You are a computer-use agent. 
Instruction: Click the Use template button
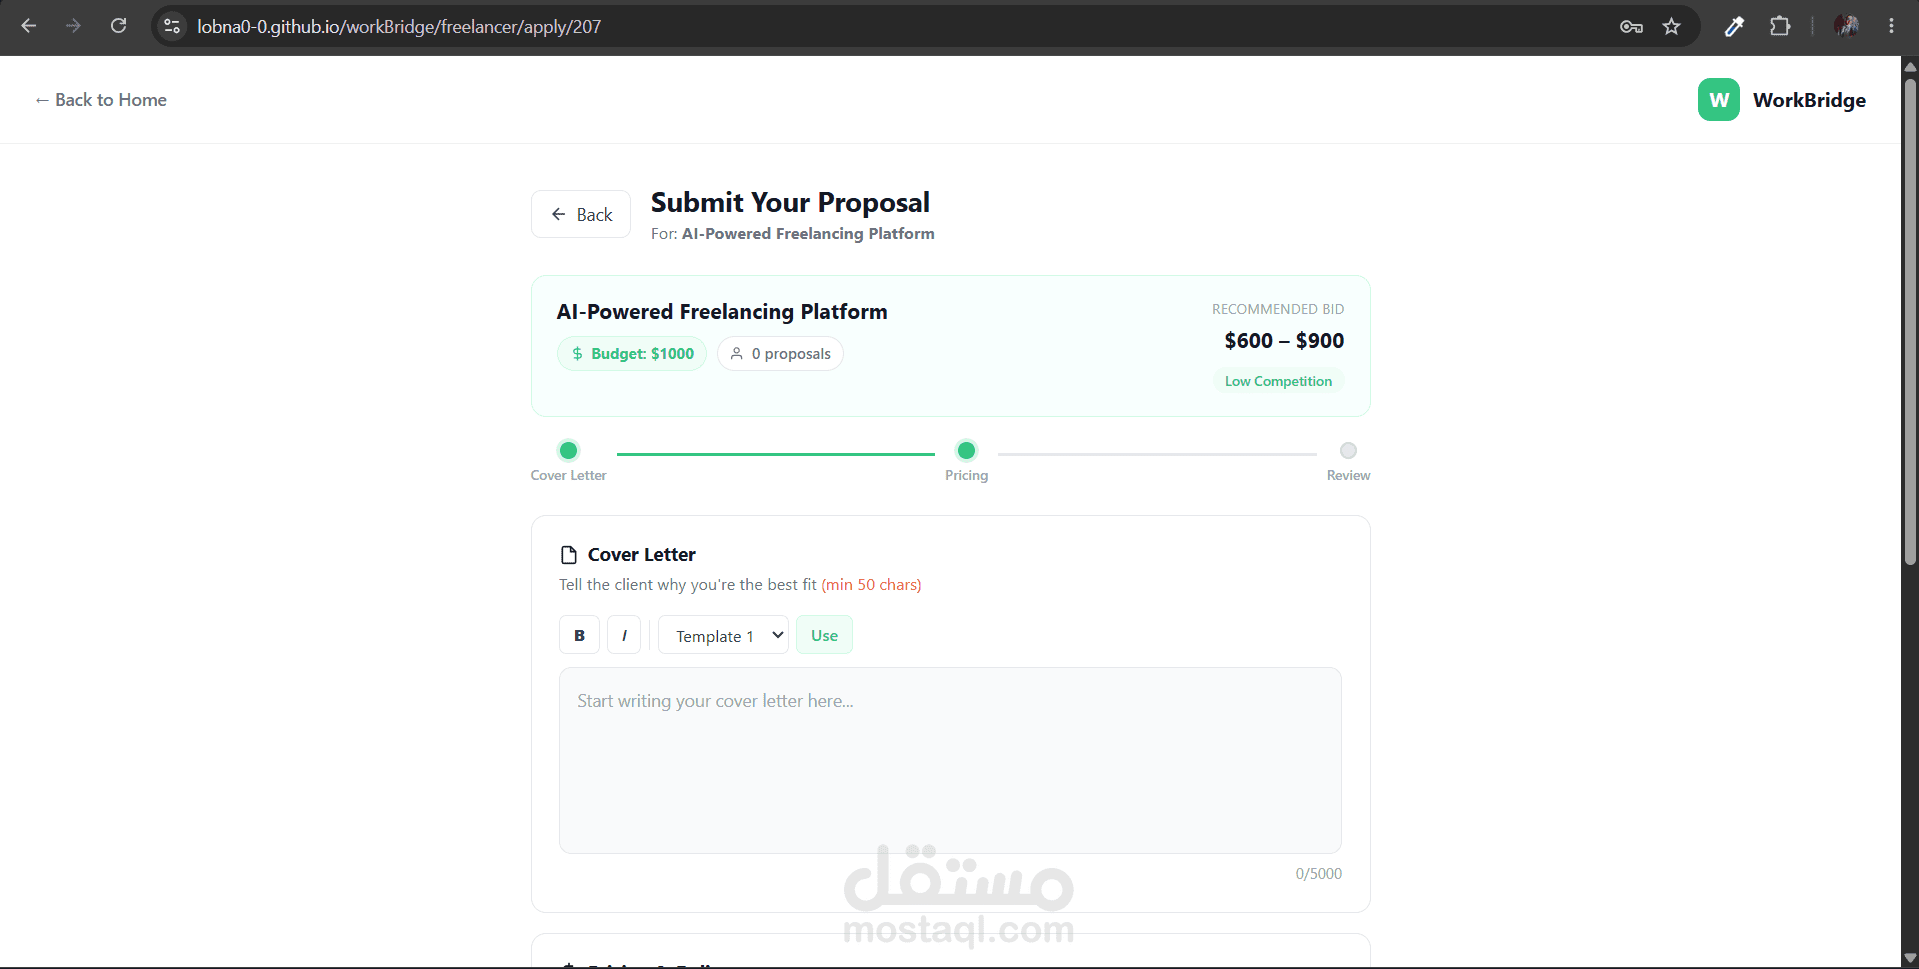pos(824,635)
